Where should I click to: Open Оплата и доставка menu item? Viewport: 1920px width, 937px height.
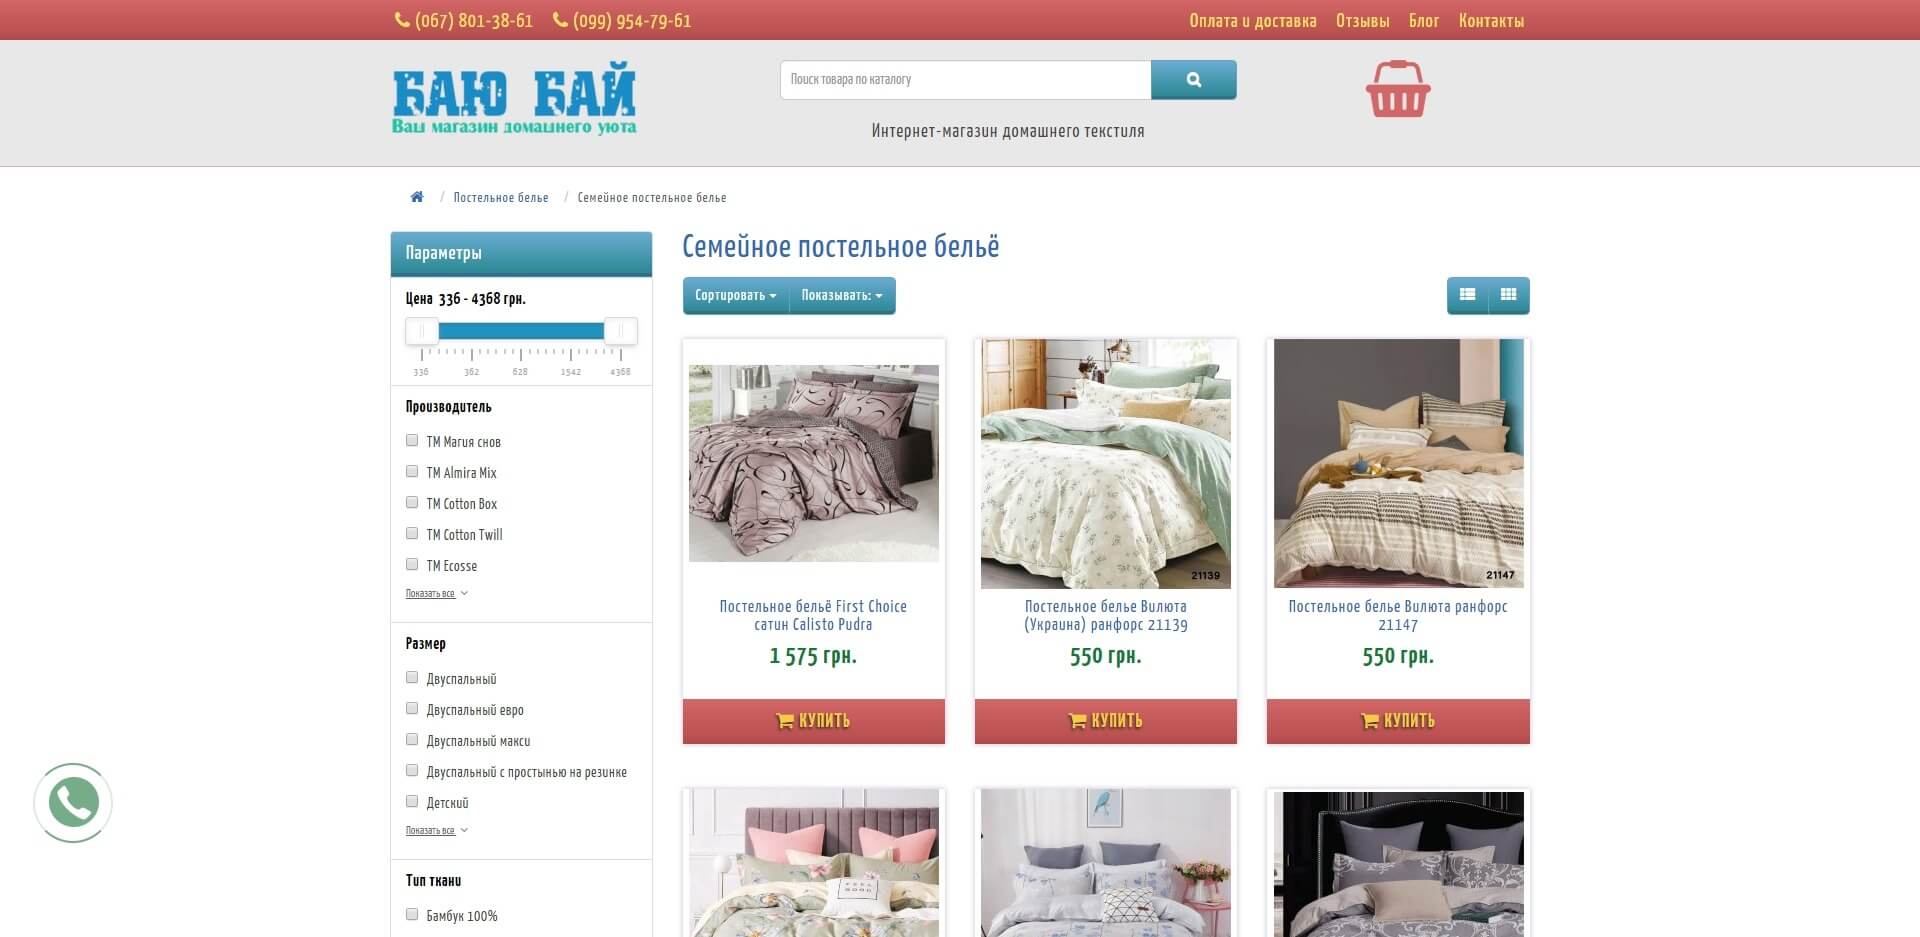pos(1252,21)
